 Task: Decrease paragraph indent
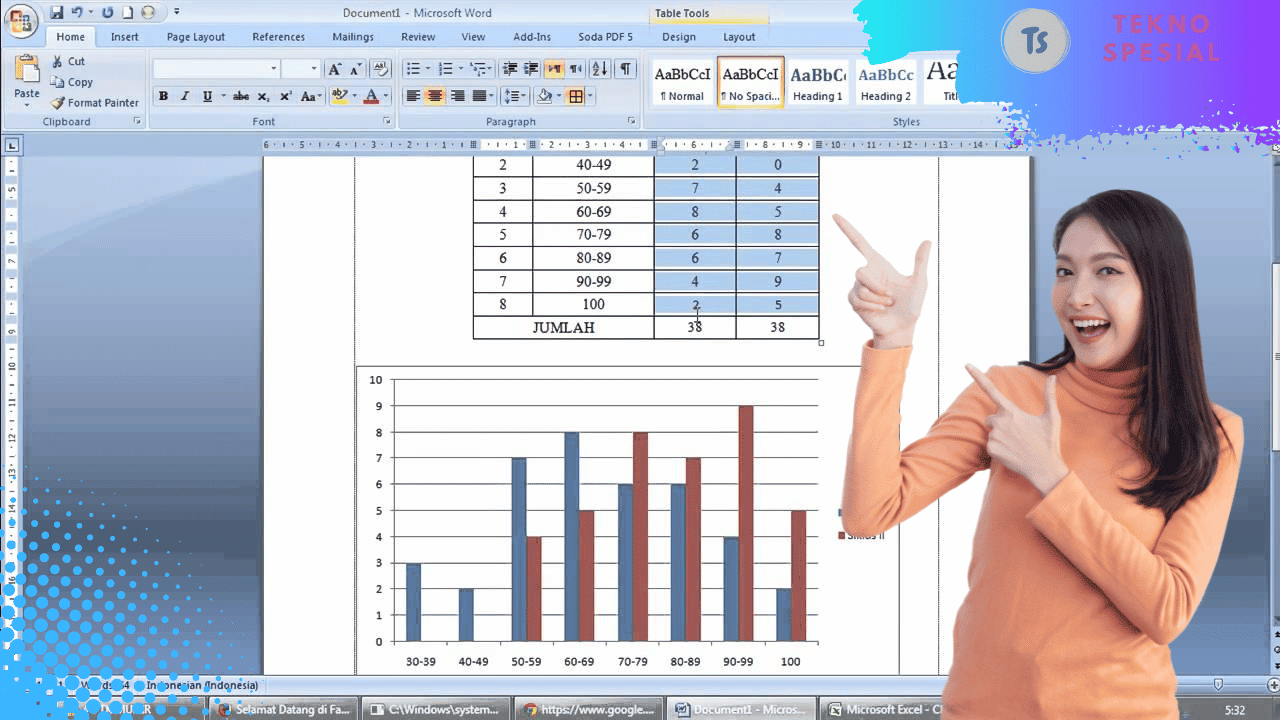click(x=510, y=69)
